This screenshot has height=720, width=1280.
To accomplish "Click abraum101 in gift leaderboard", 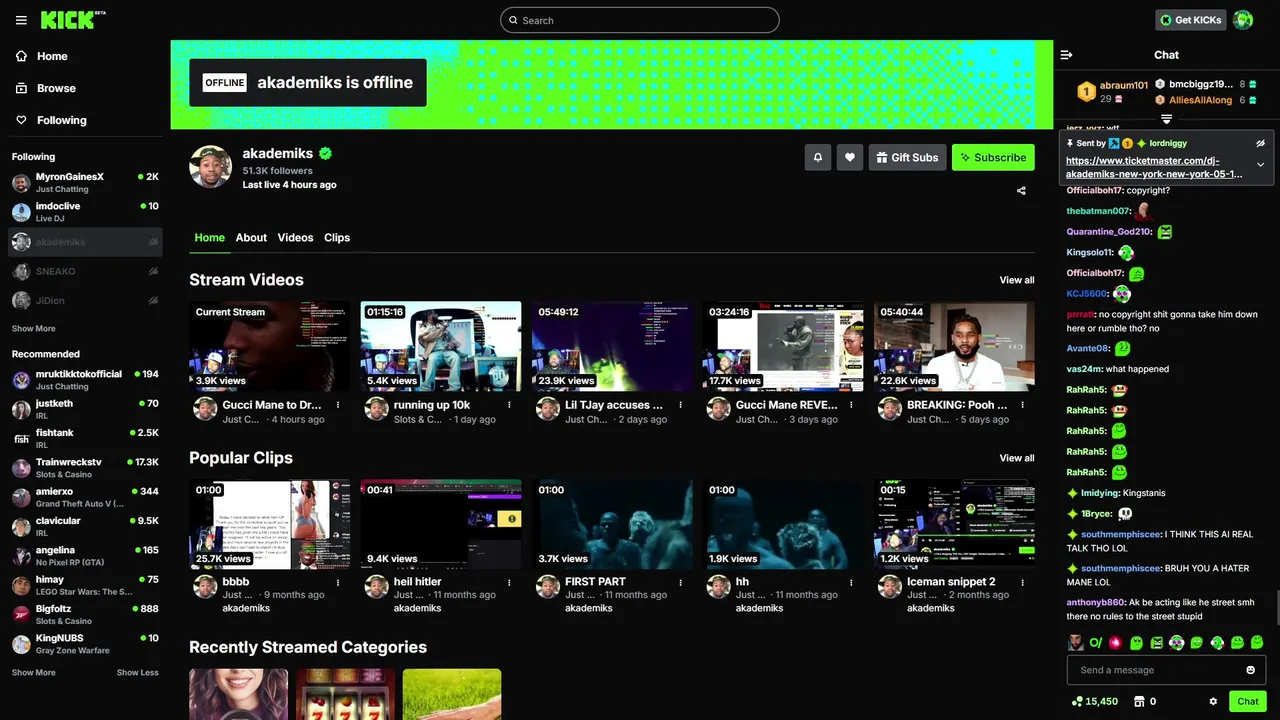I will [1123, 85].
